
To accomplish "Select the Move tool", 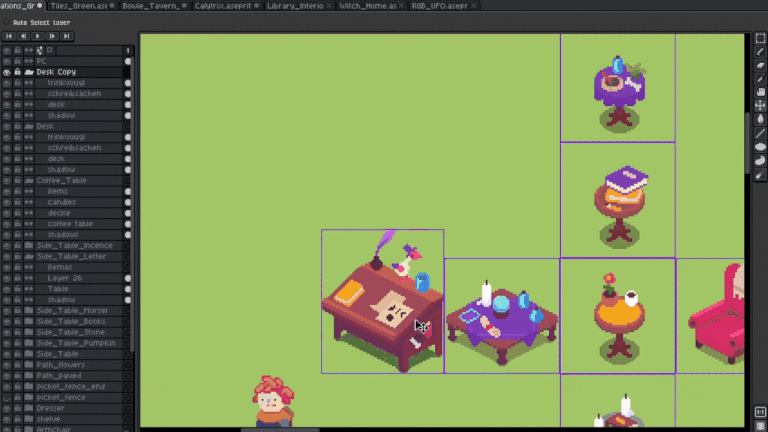I will [x=760, y=105].
